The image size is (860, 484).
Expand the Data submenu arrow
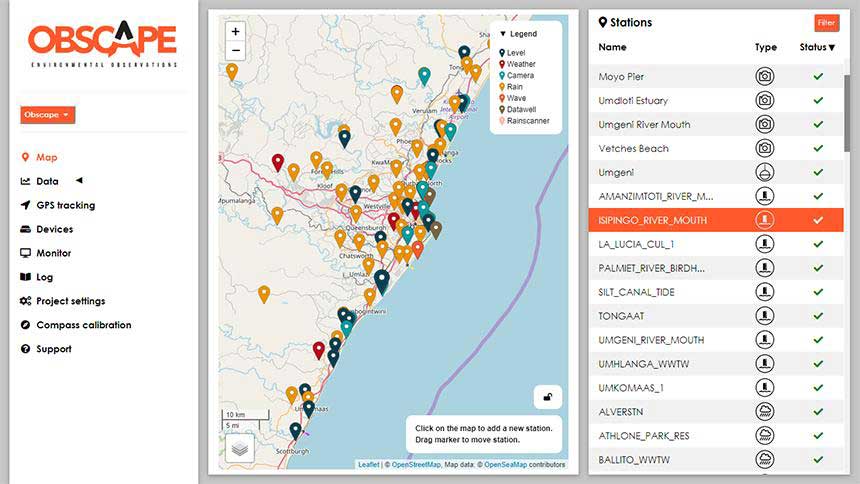[80, 180]
